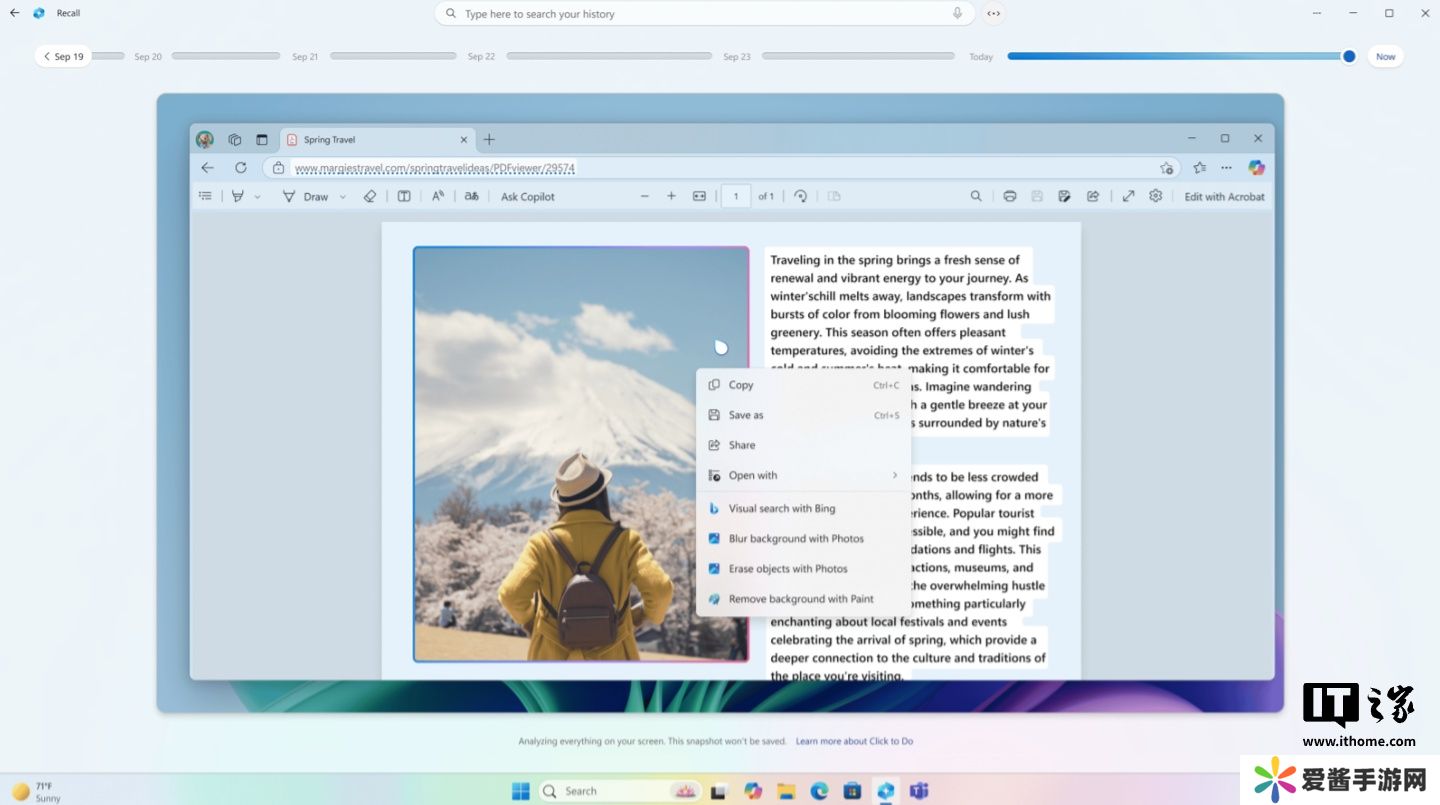The image size is (1440, 805).
Task: Open Microsoft Teams from the taskbar
Action: (919, 791)
